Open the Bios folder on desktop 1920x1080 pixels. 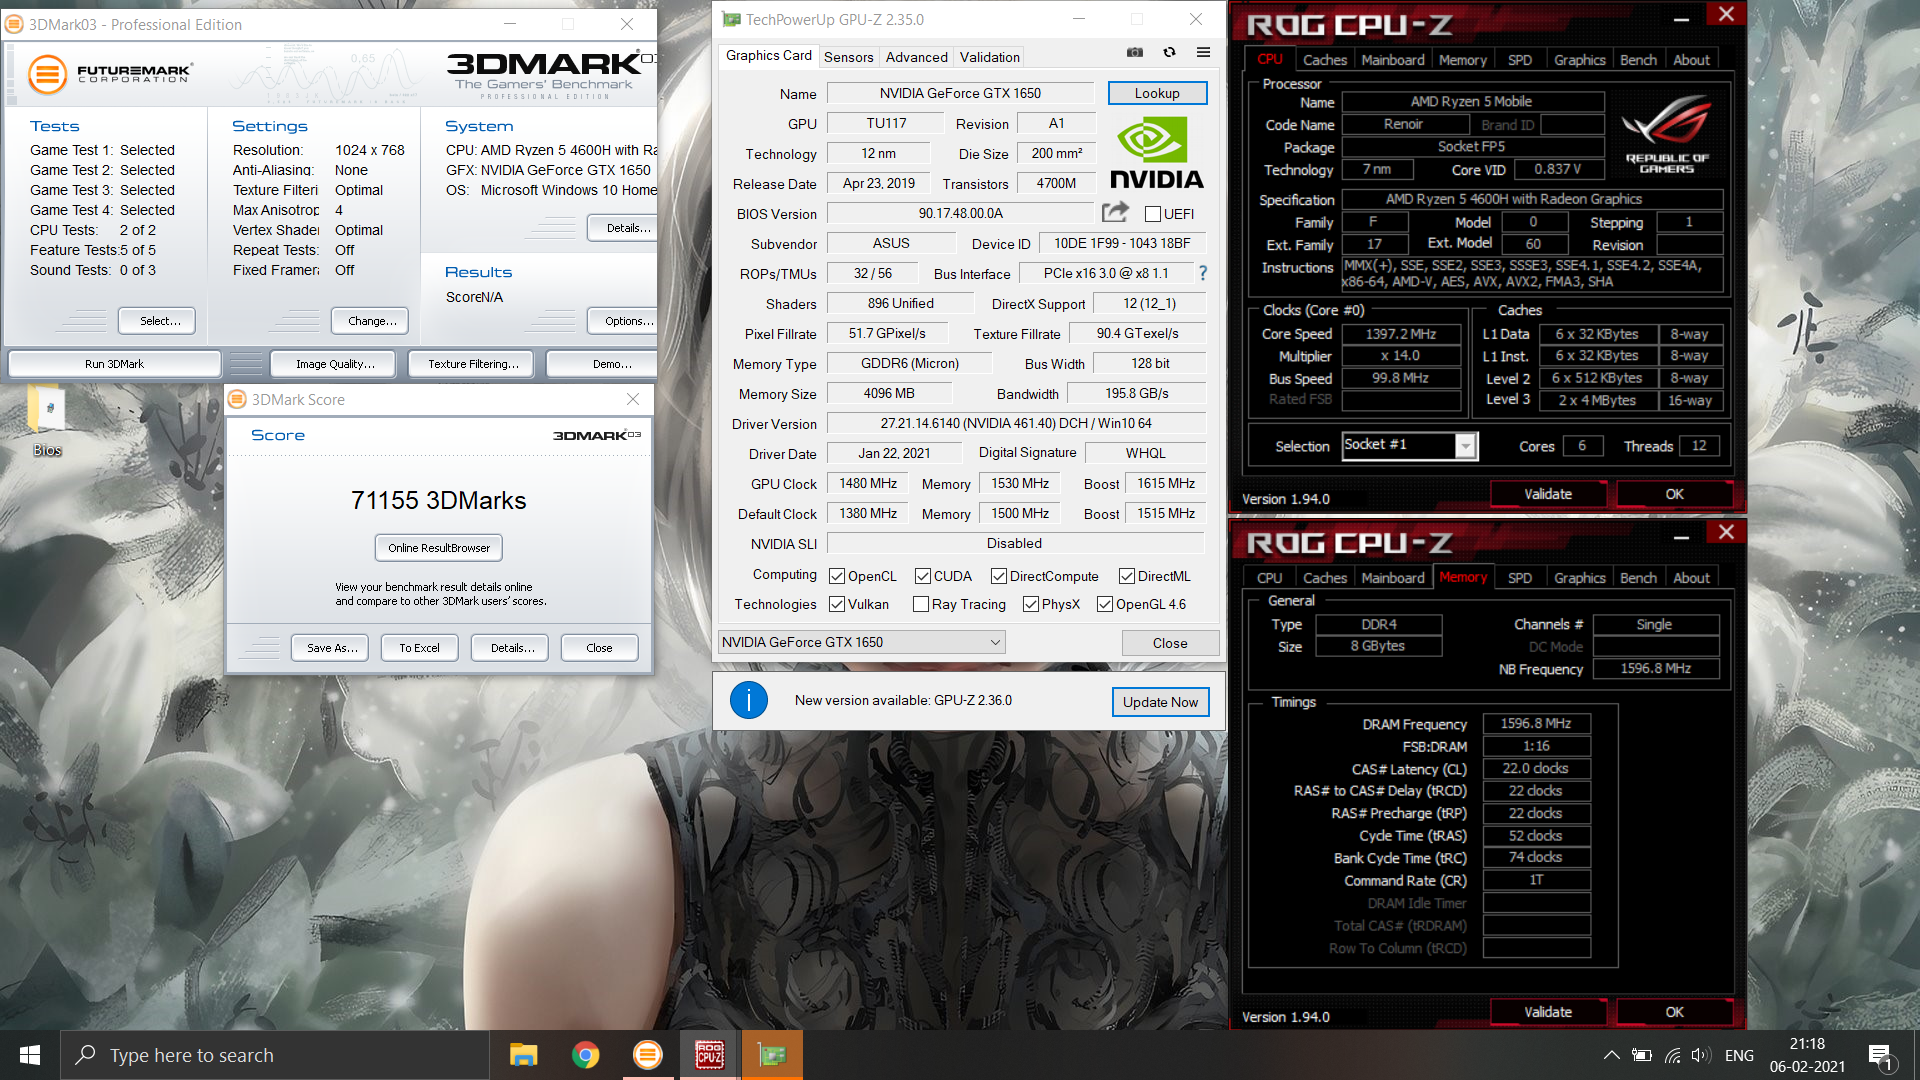pyautogui.click(x=47, y=422)
